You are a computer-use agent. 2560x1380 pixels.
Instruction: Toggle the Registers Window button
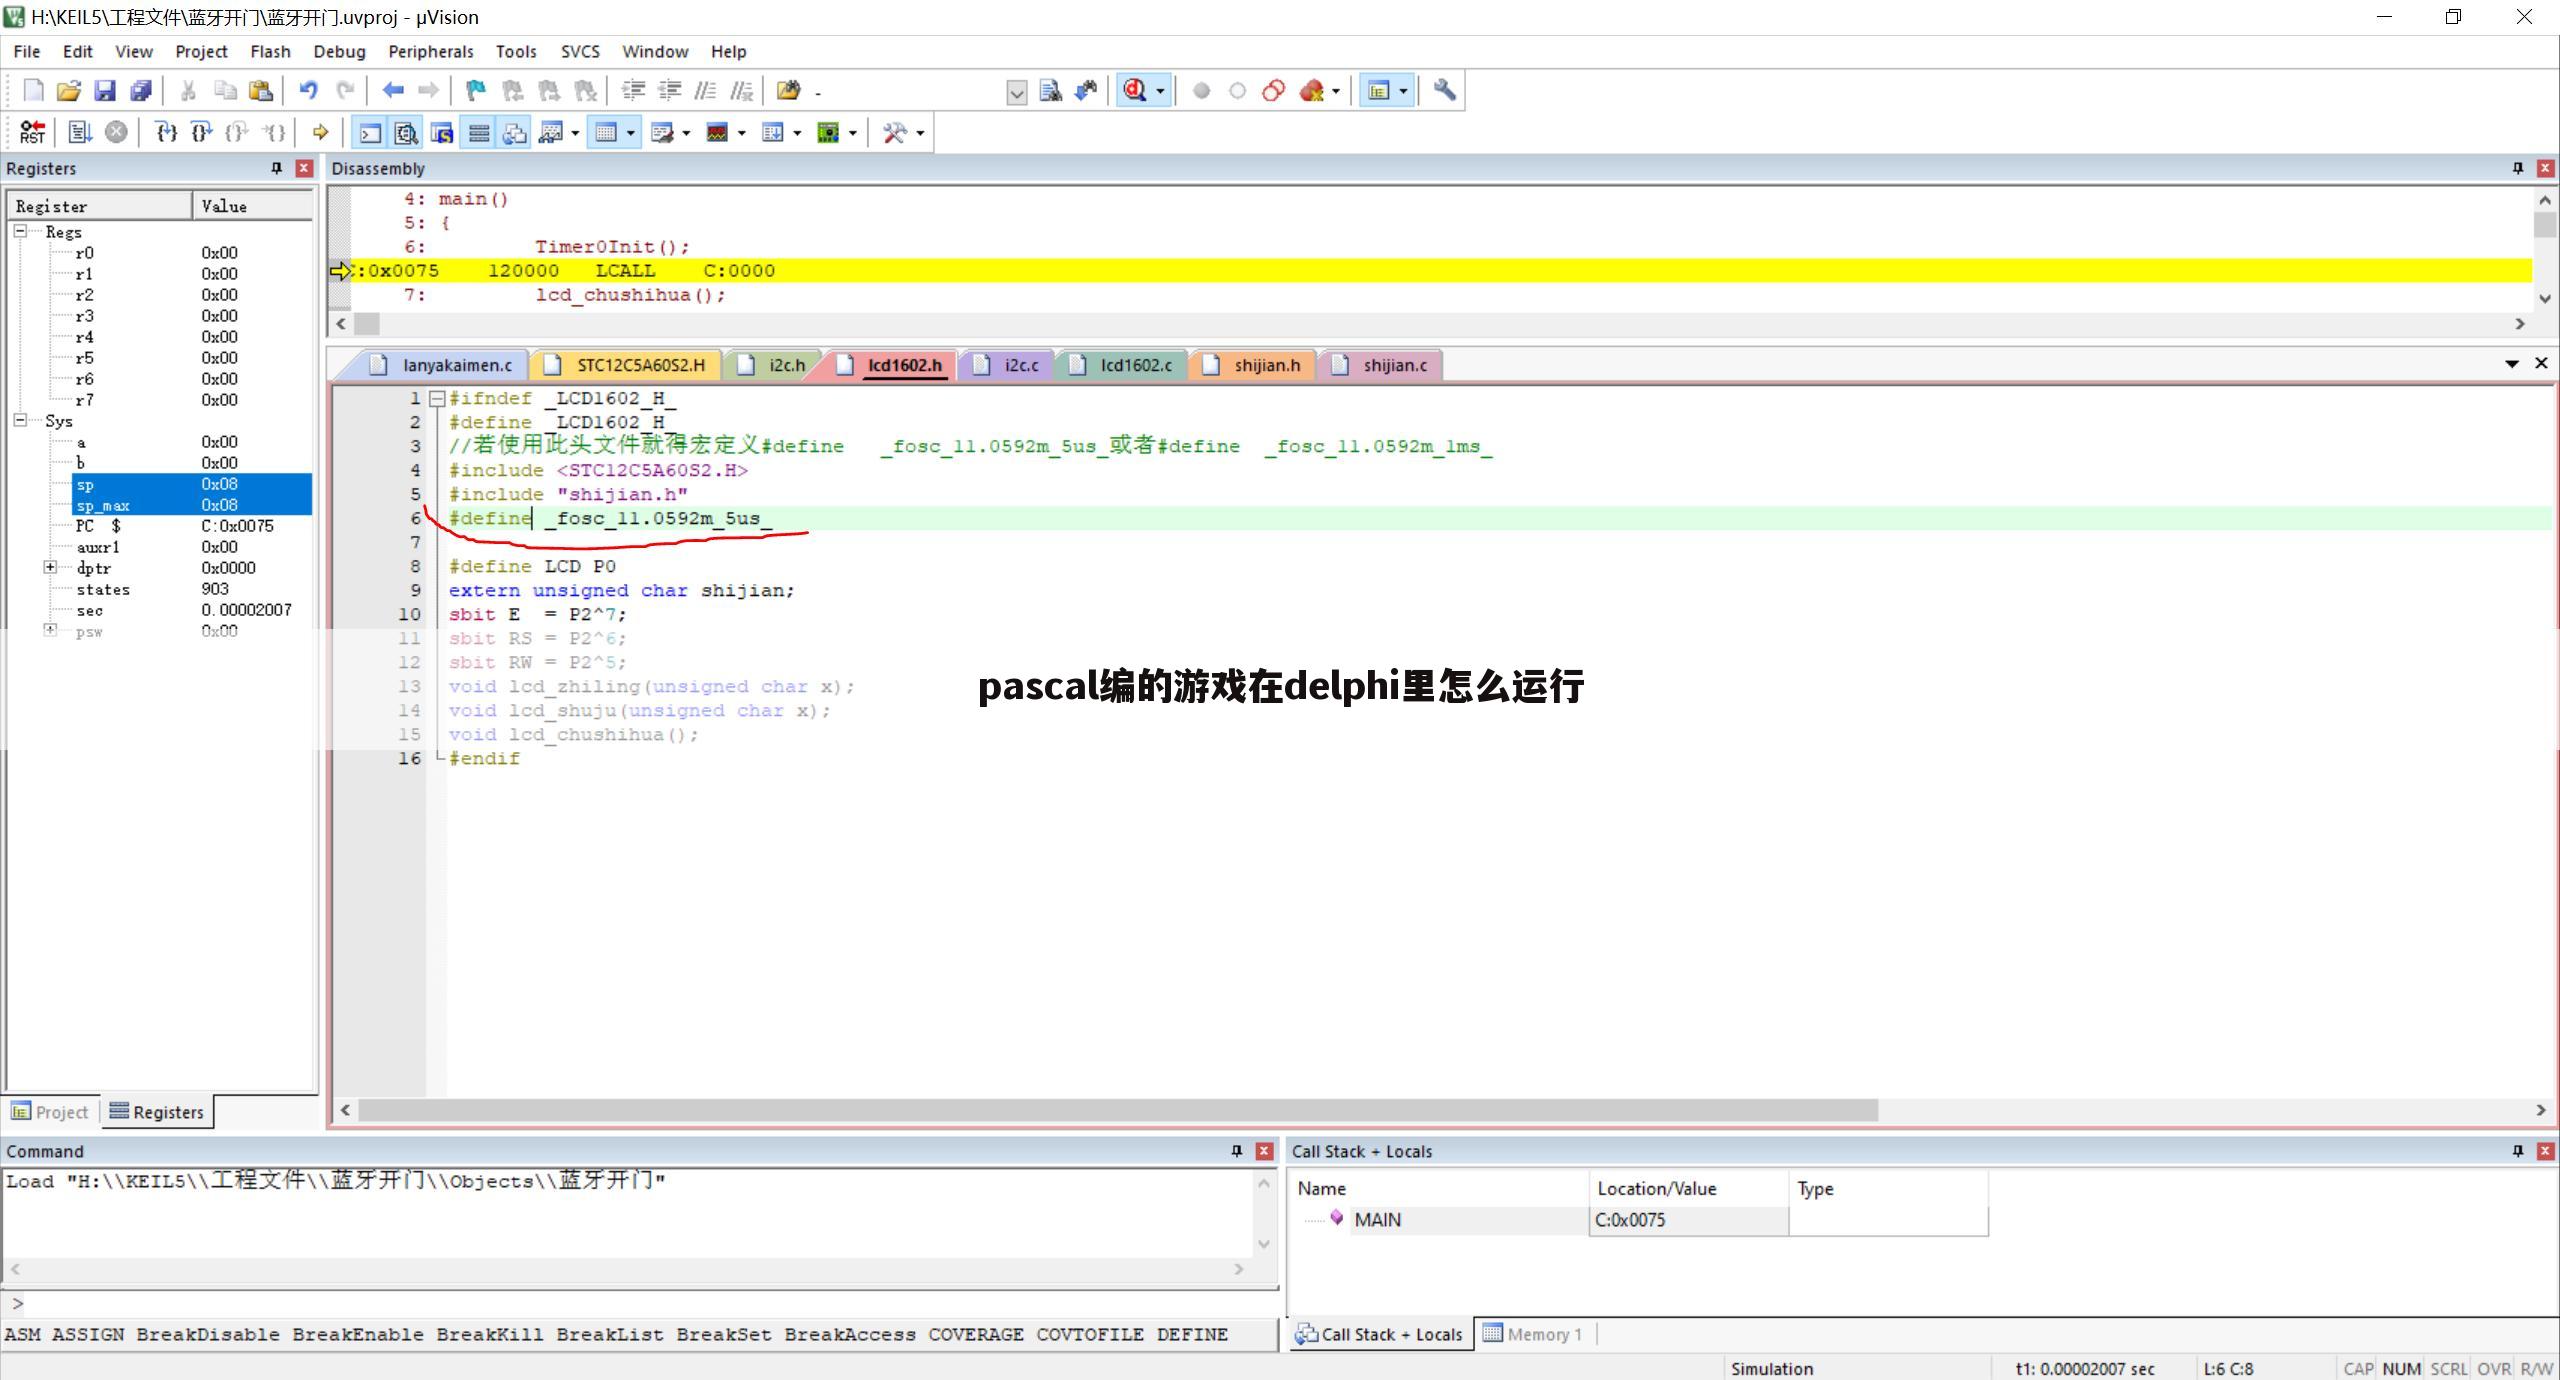479,132
